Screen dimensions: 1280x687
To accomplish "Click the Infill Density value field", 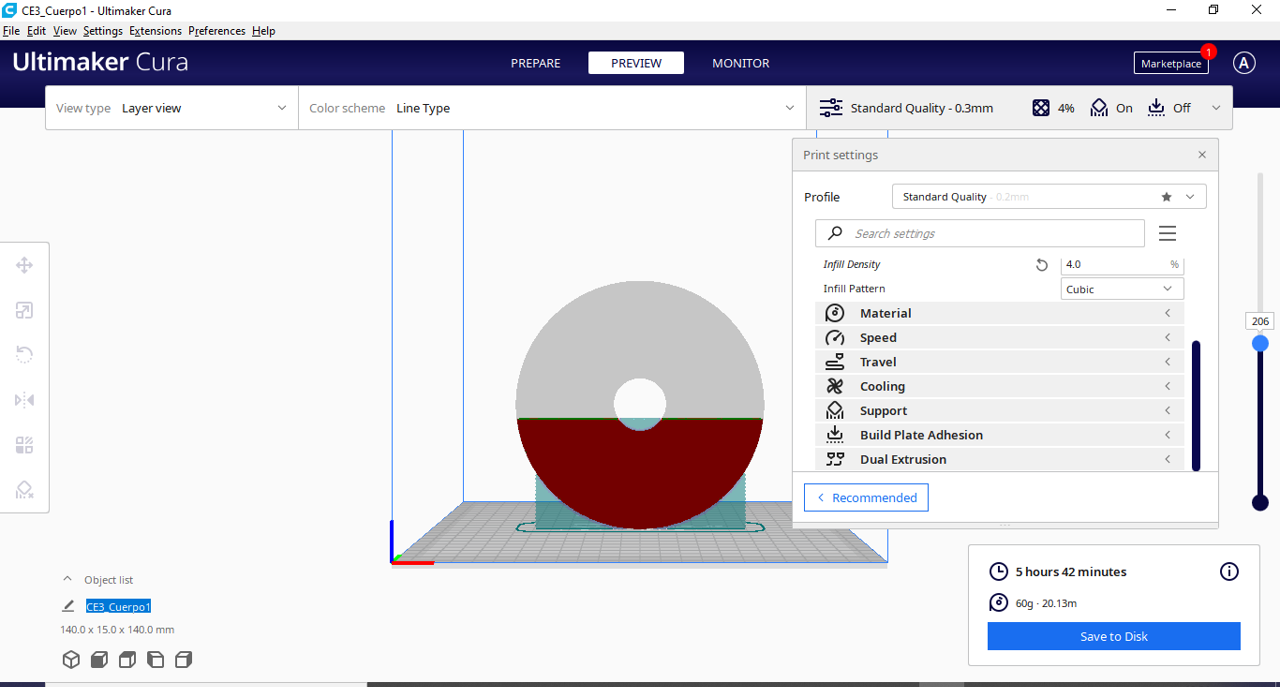I will 1122,265.
